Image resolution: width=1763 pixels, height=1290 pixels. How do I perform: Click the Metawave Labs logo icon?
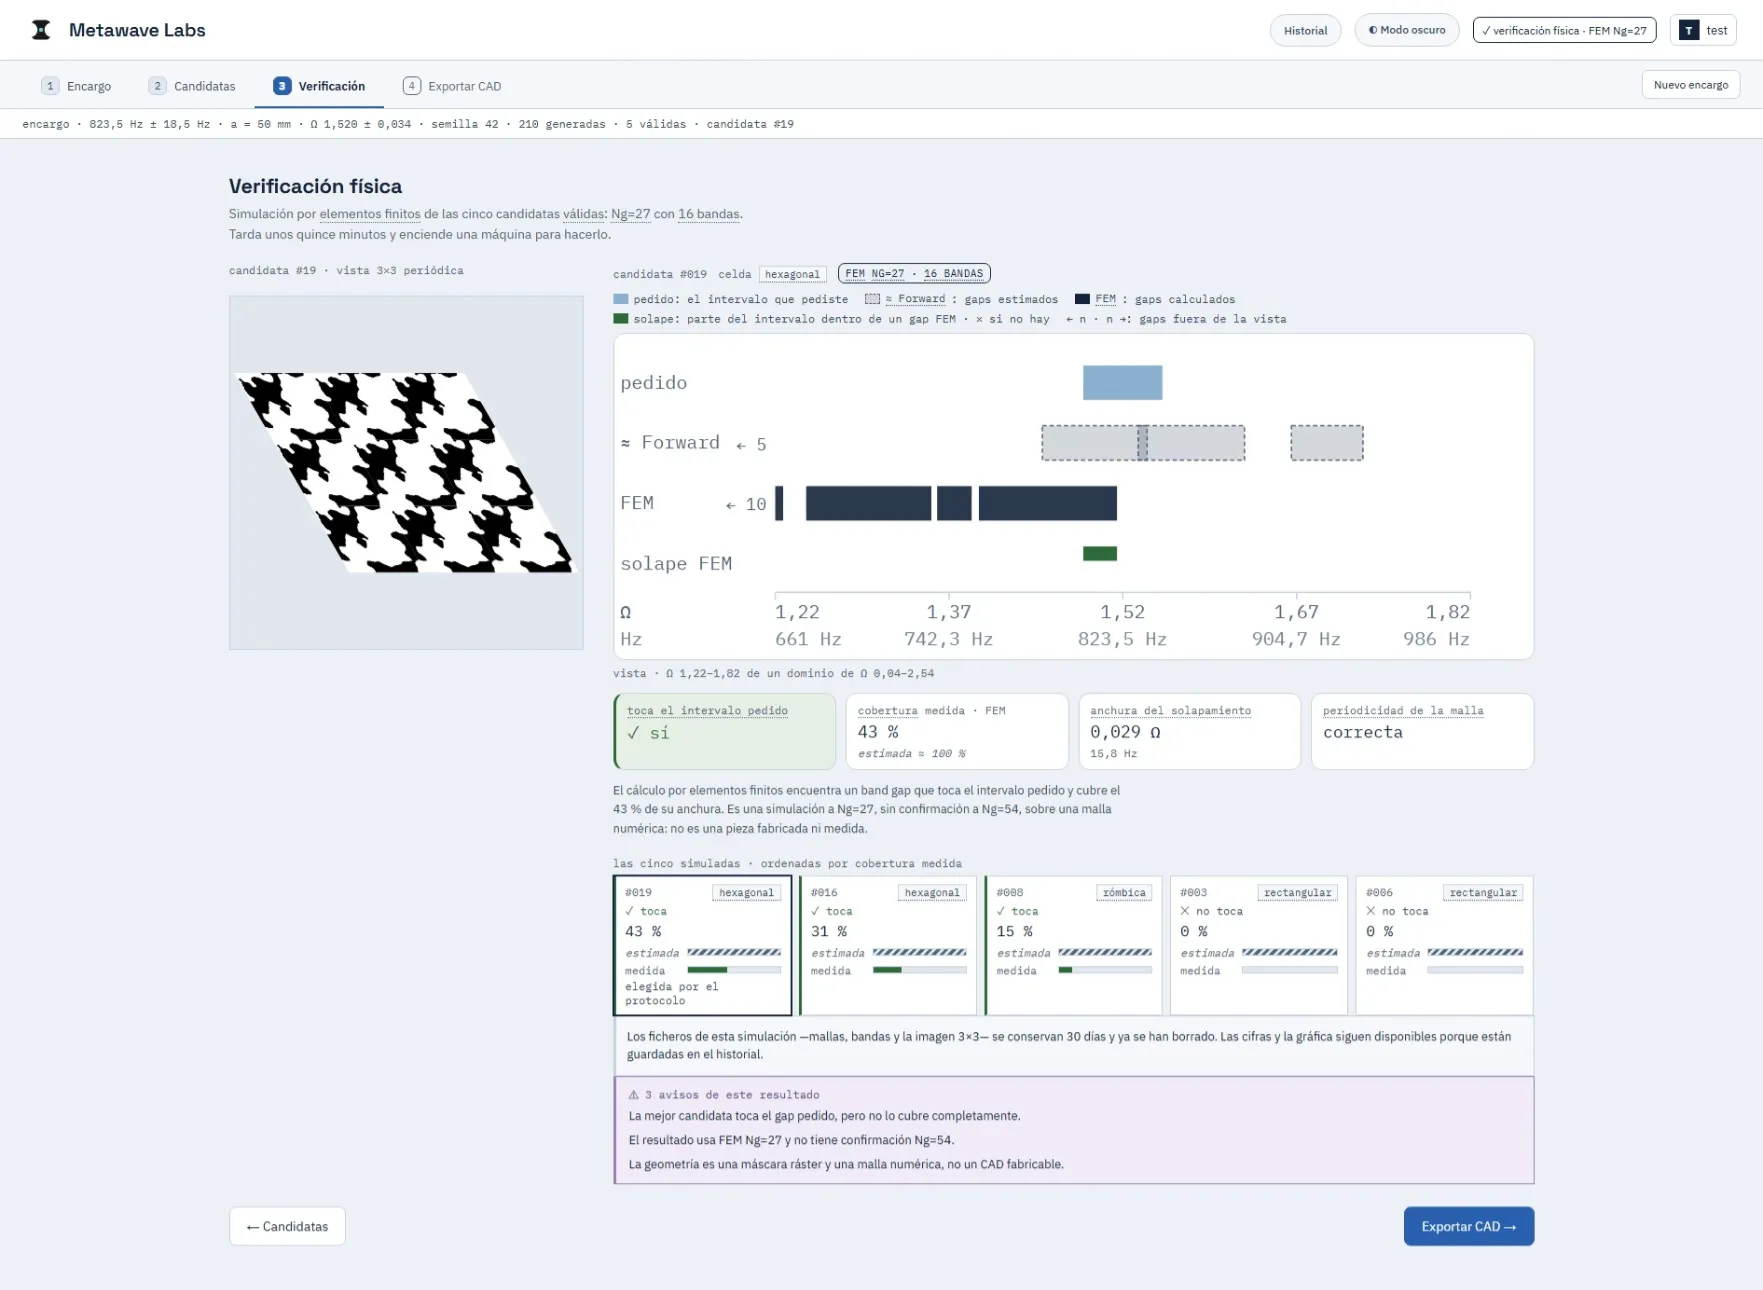41,30
